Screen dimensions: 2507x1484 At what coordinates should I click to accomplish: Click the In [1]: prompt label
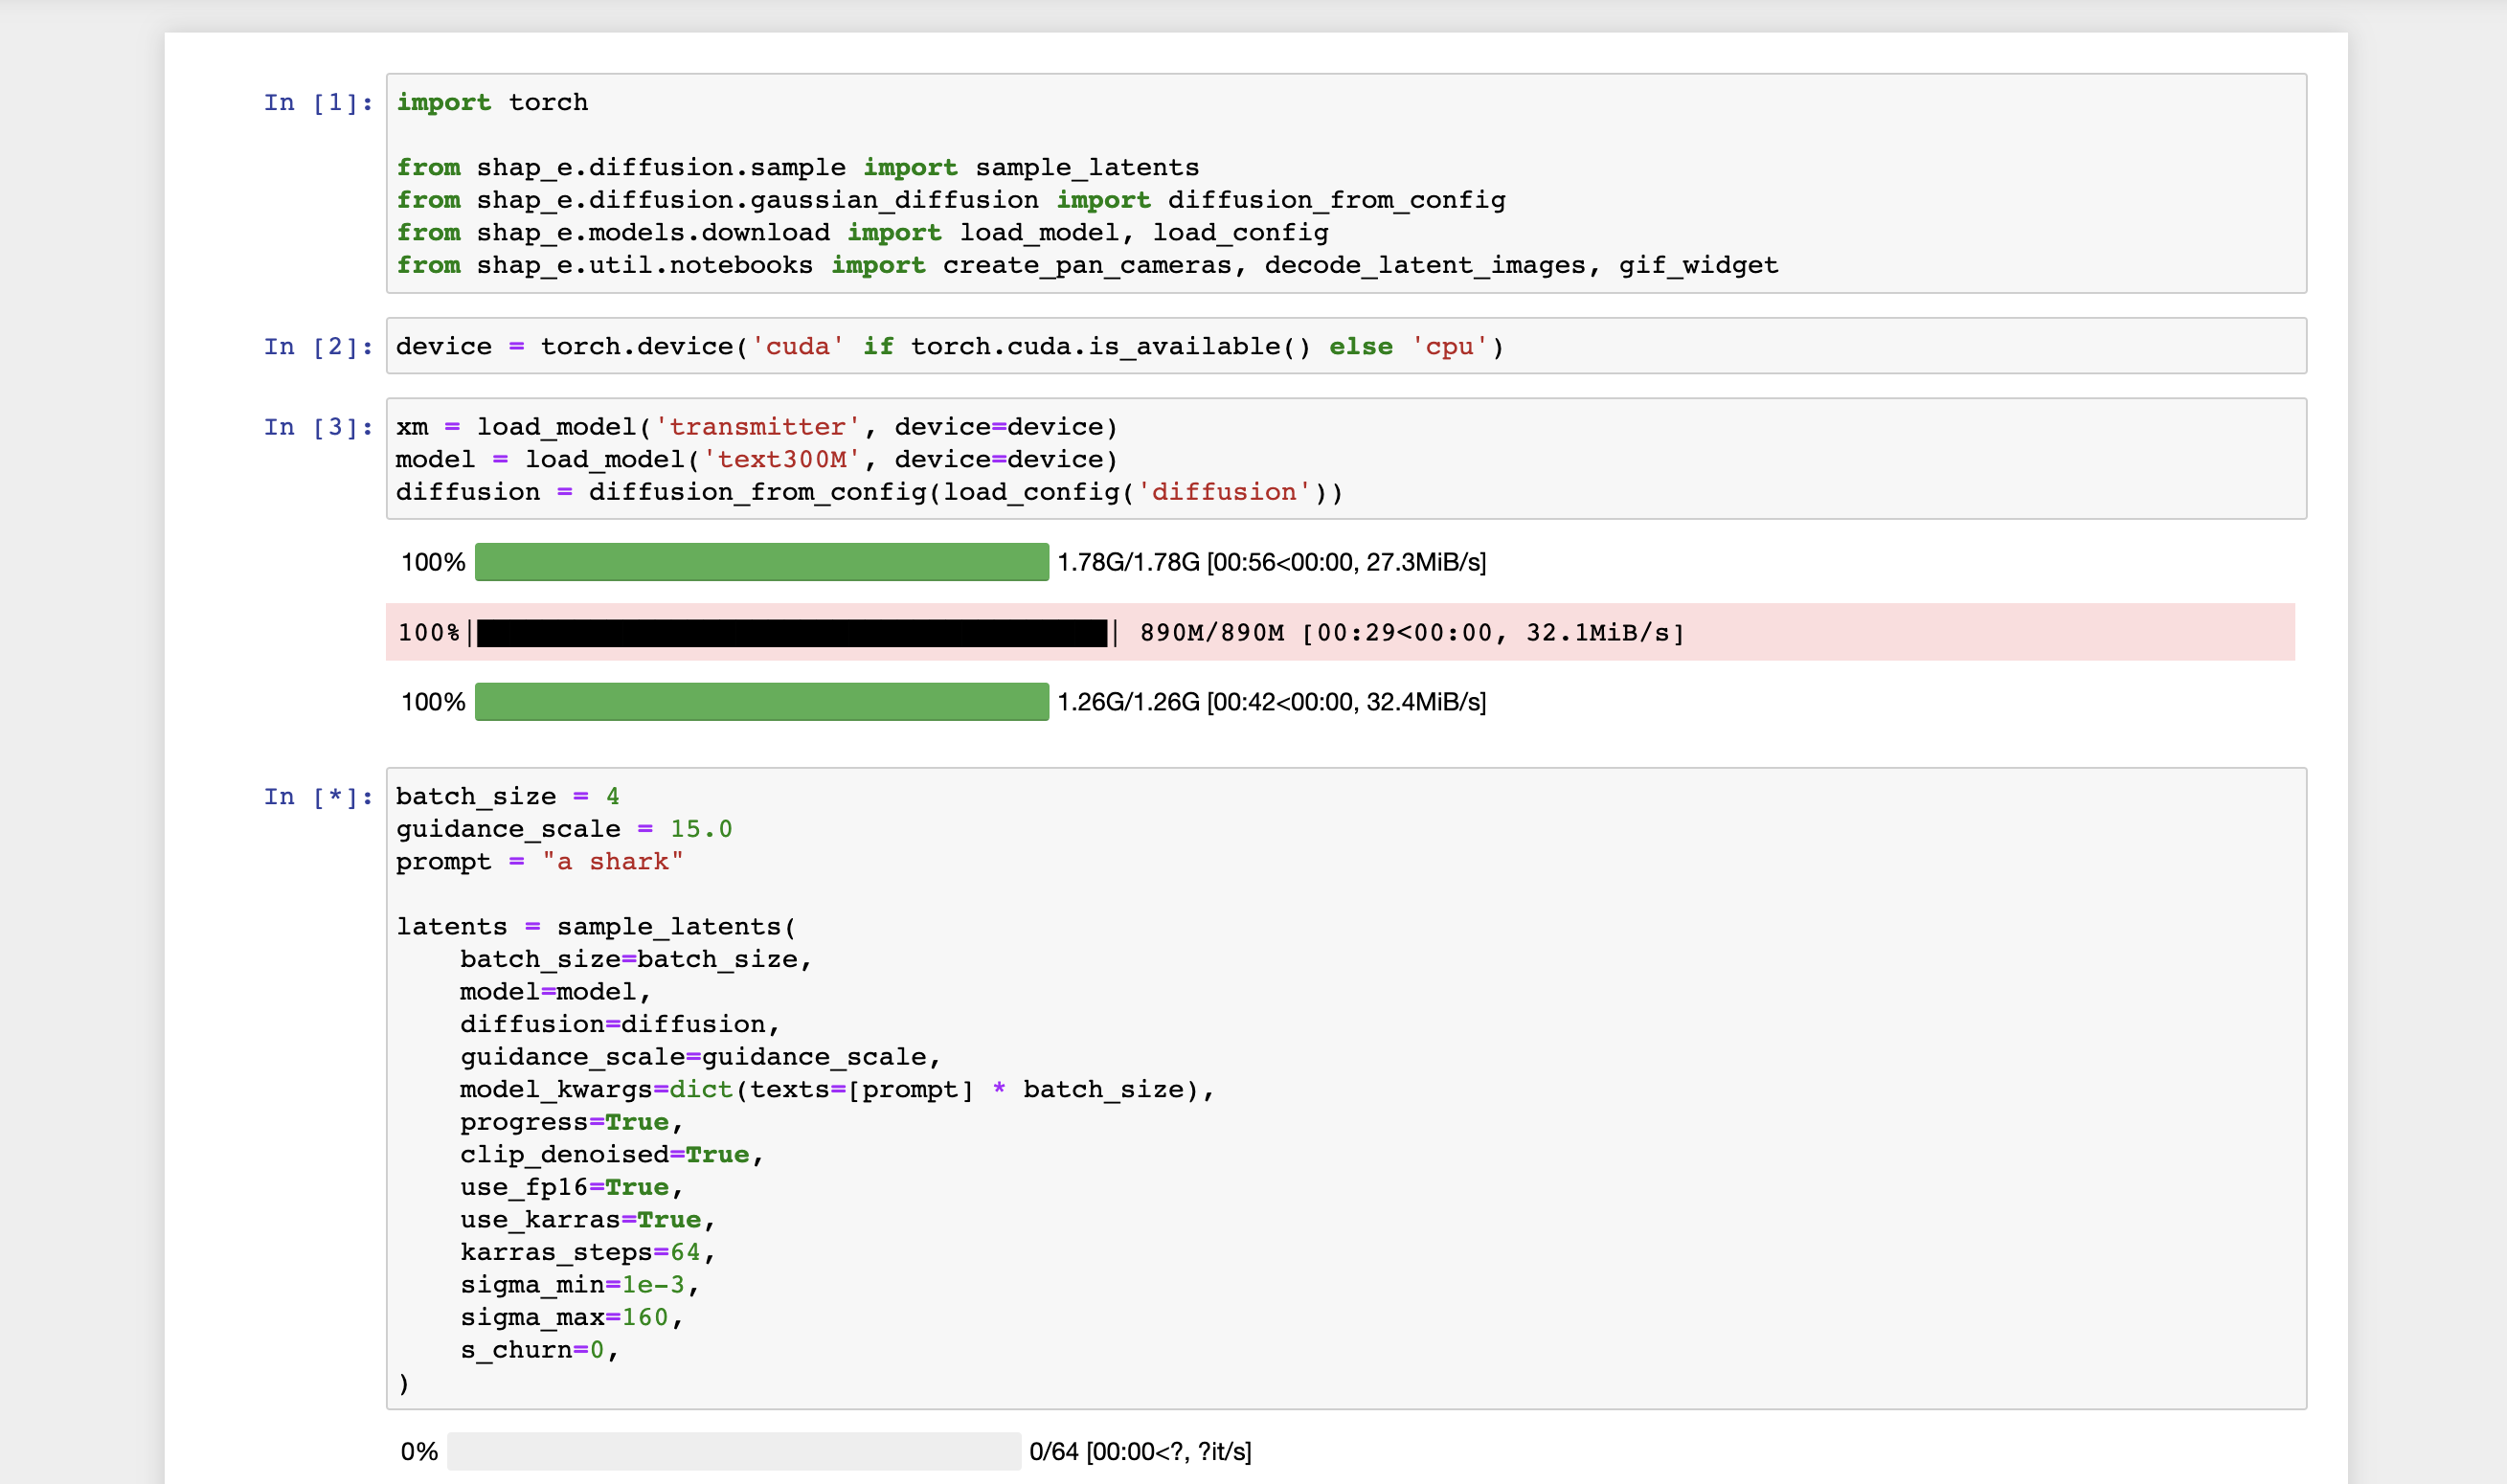pos(316,101)
